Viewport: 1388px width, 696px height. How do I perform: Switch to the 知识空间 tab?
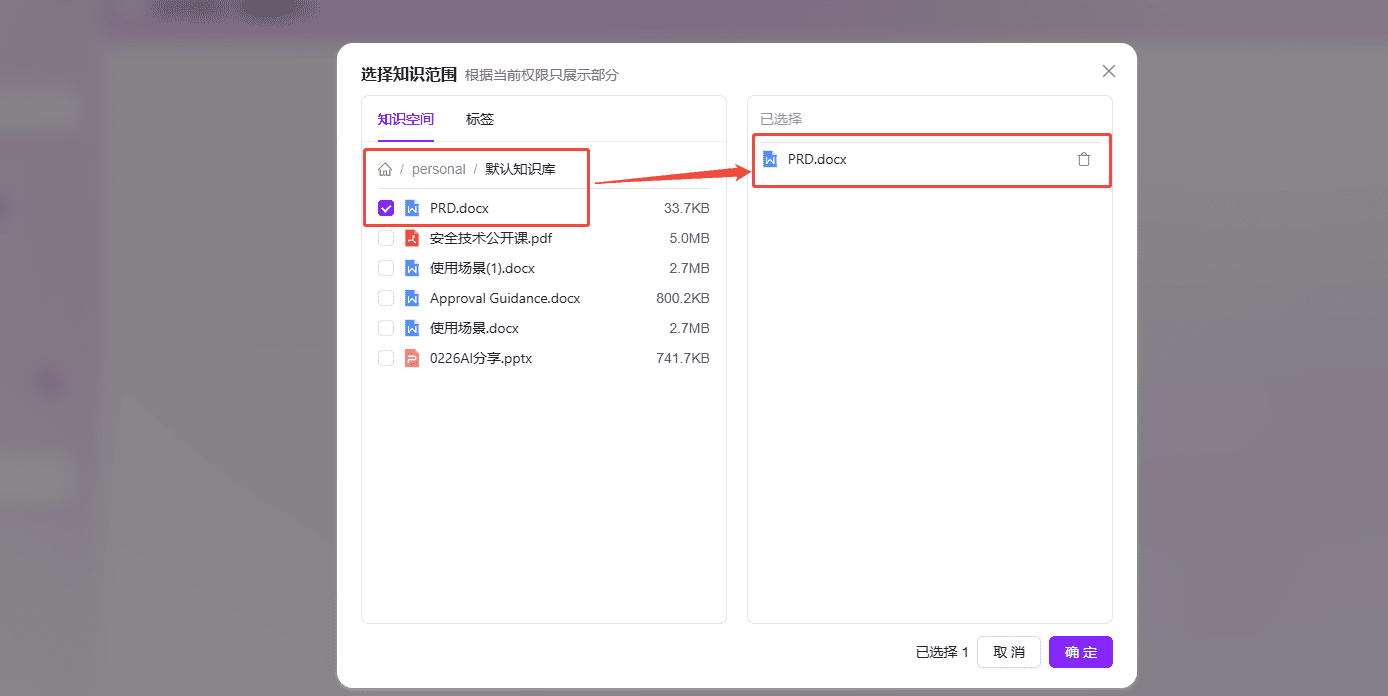click(406, 119)
